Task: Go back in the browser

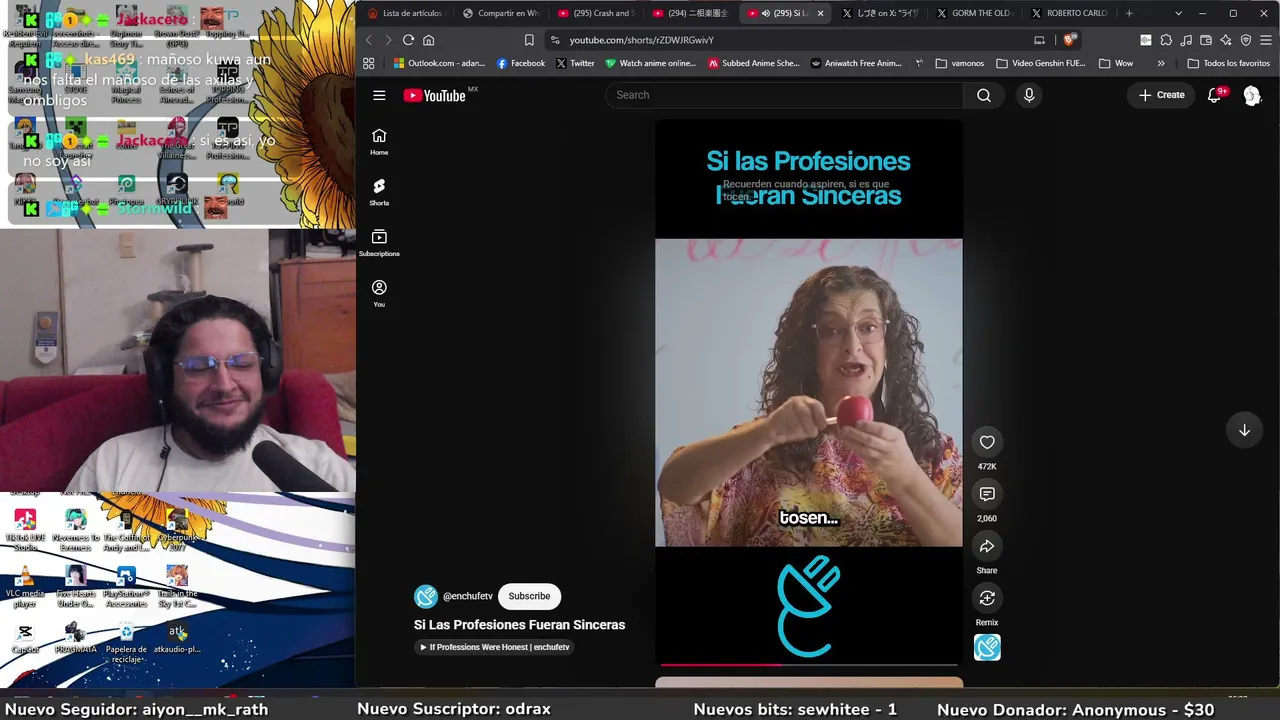Action: [369, 40]
